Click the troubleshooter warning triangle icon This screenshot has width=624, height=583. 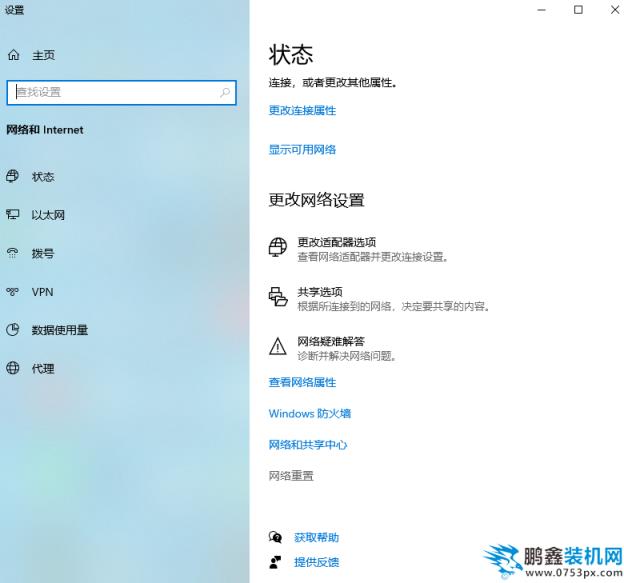[277, 346]
